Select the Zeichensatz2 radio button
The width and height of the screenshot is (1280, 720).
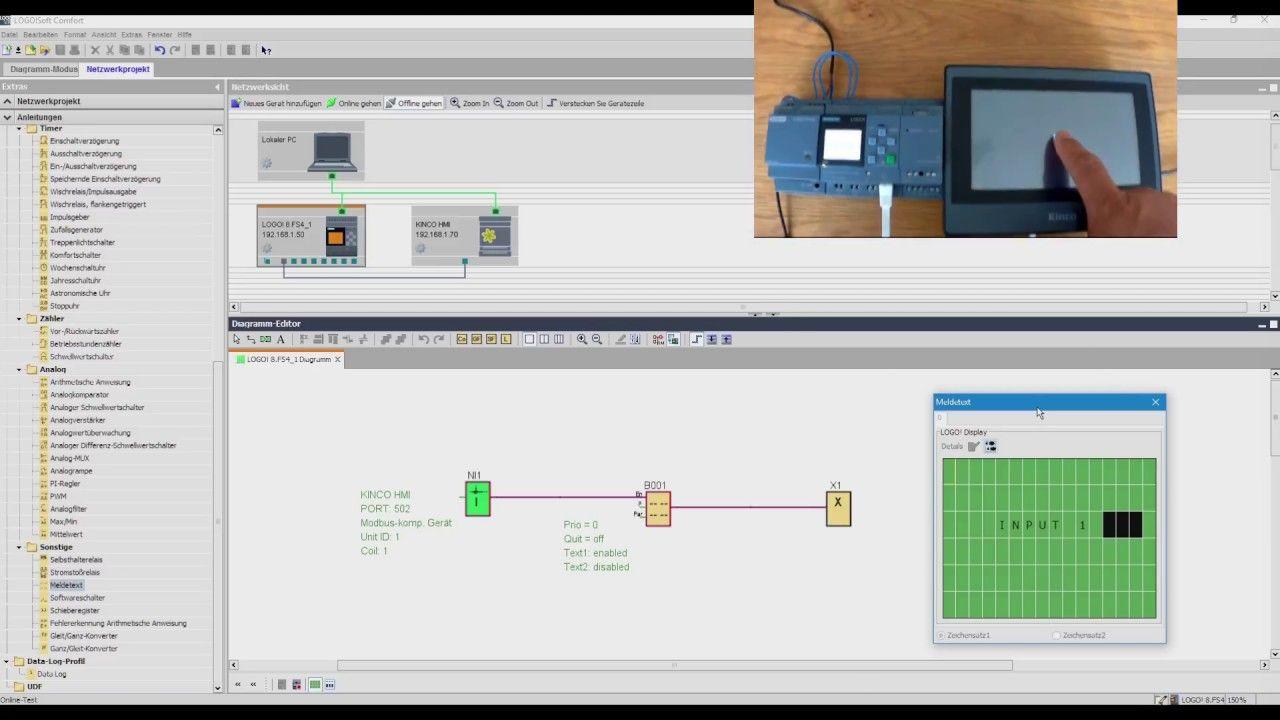[x=1056, y=635]
